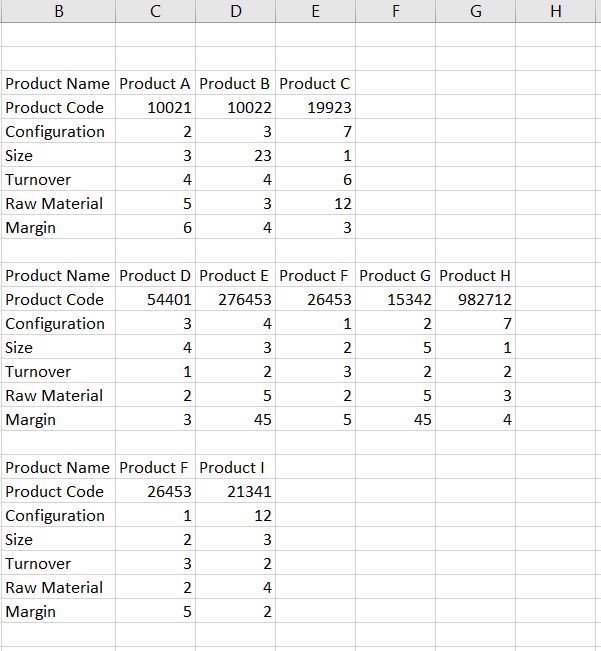The width and height of the screenshot is (601, 651).
Task: Select the cell labeled Product A
Action: [155, 83]
